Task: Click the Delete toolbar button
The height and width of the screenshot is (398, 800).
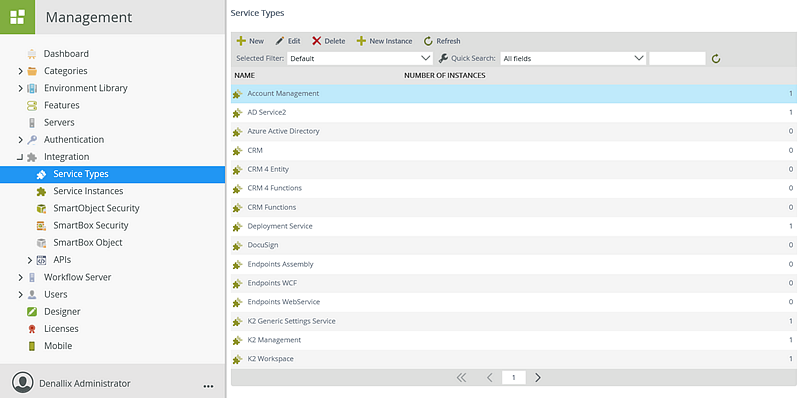Action: [329, 41]
